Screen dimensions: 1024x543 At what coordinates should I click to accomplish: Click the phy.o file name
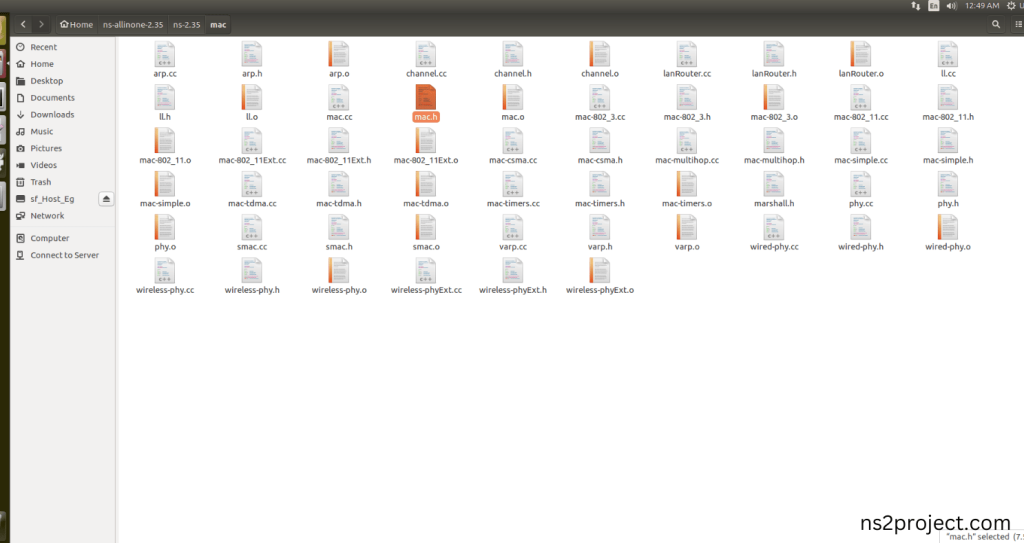click(165, 247)
